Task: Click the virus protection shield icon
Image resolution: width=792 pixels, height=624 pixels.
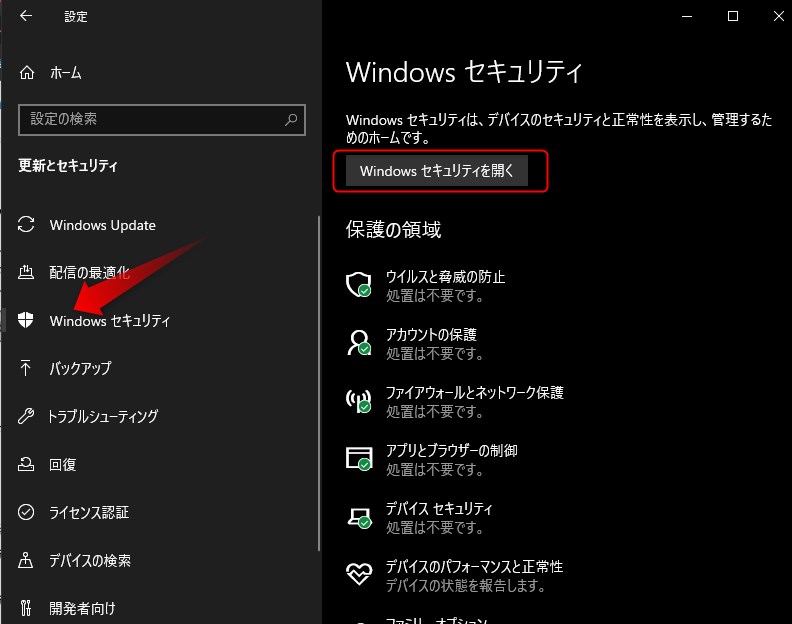Action: pos(359,284)
